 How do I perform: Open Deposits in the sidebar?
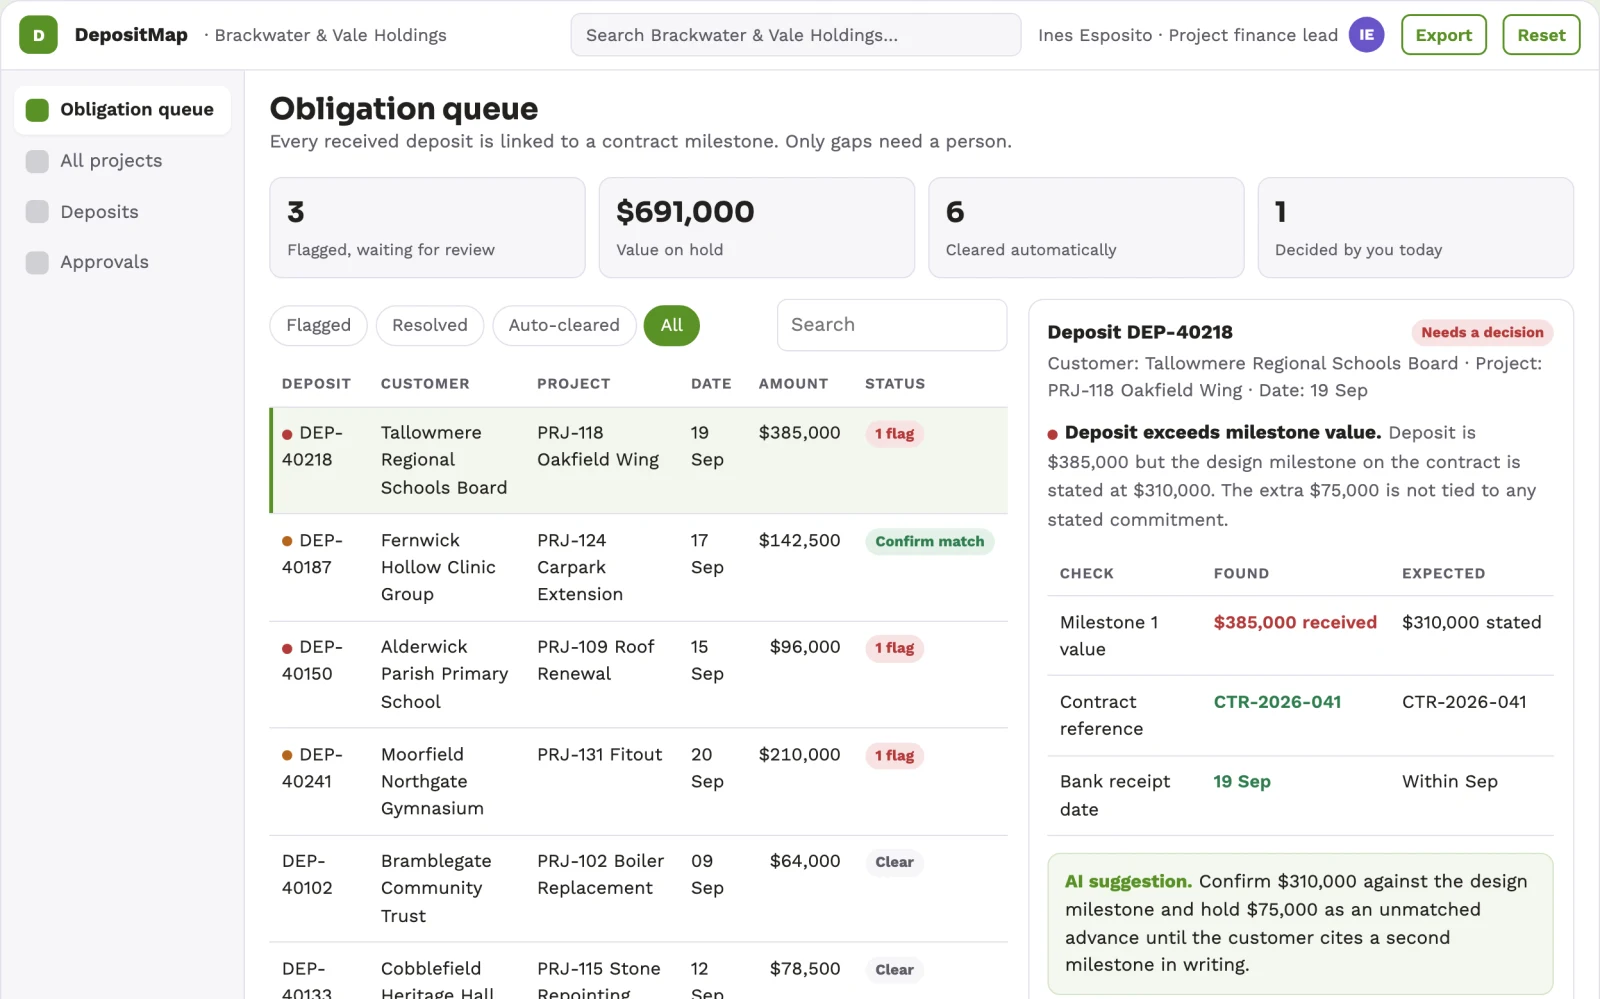click(122, 212)
